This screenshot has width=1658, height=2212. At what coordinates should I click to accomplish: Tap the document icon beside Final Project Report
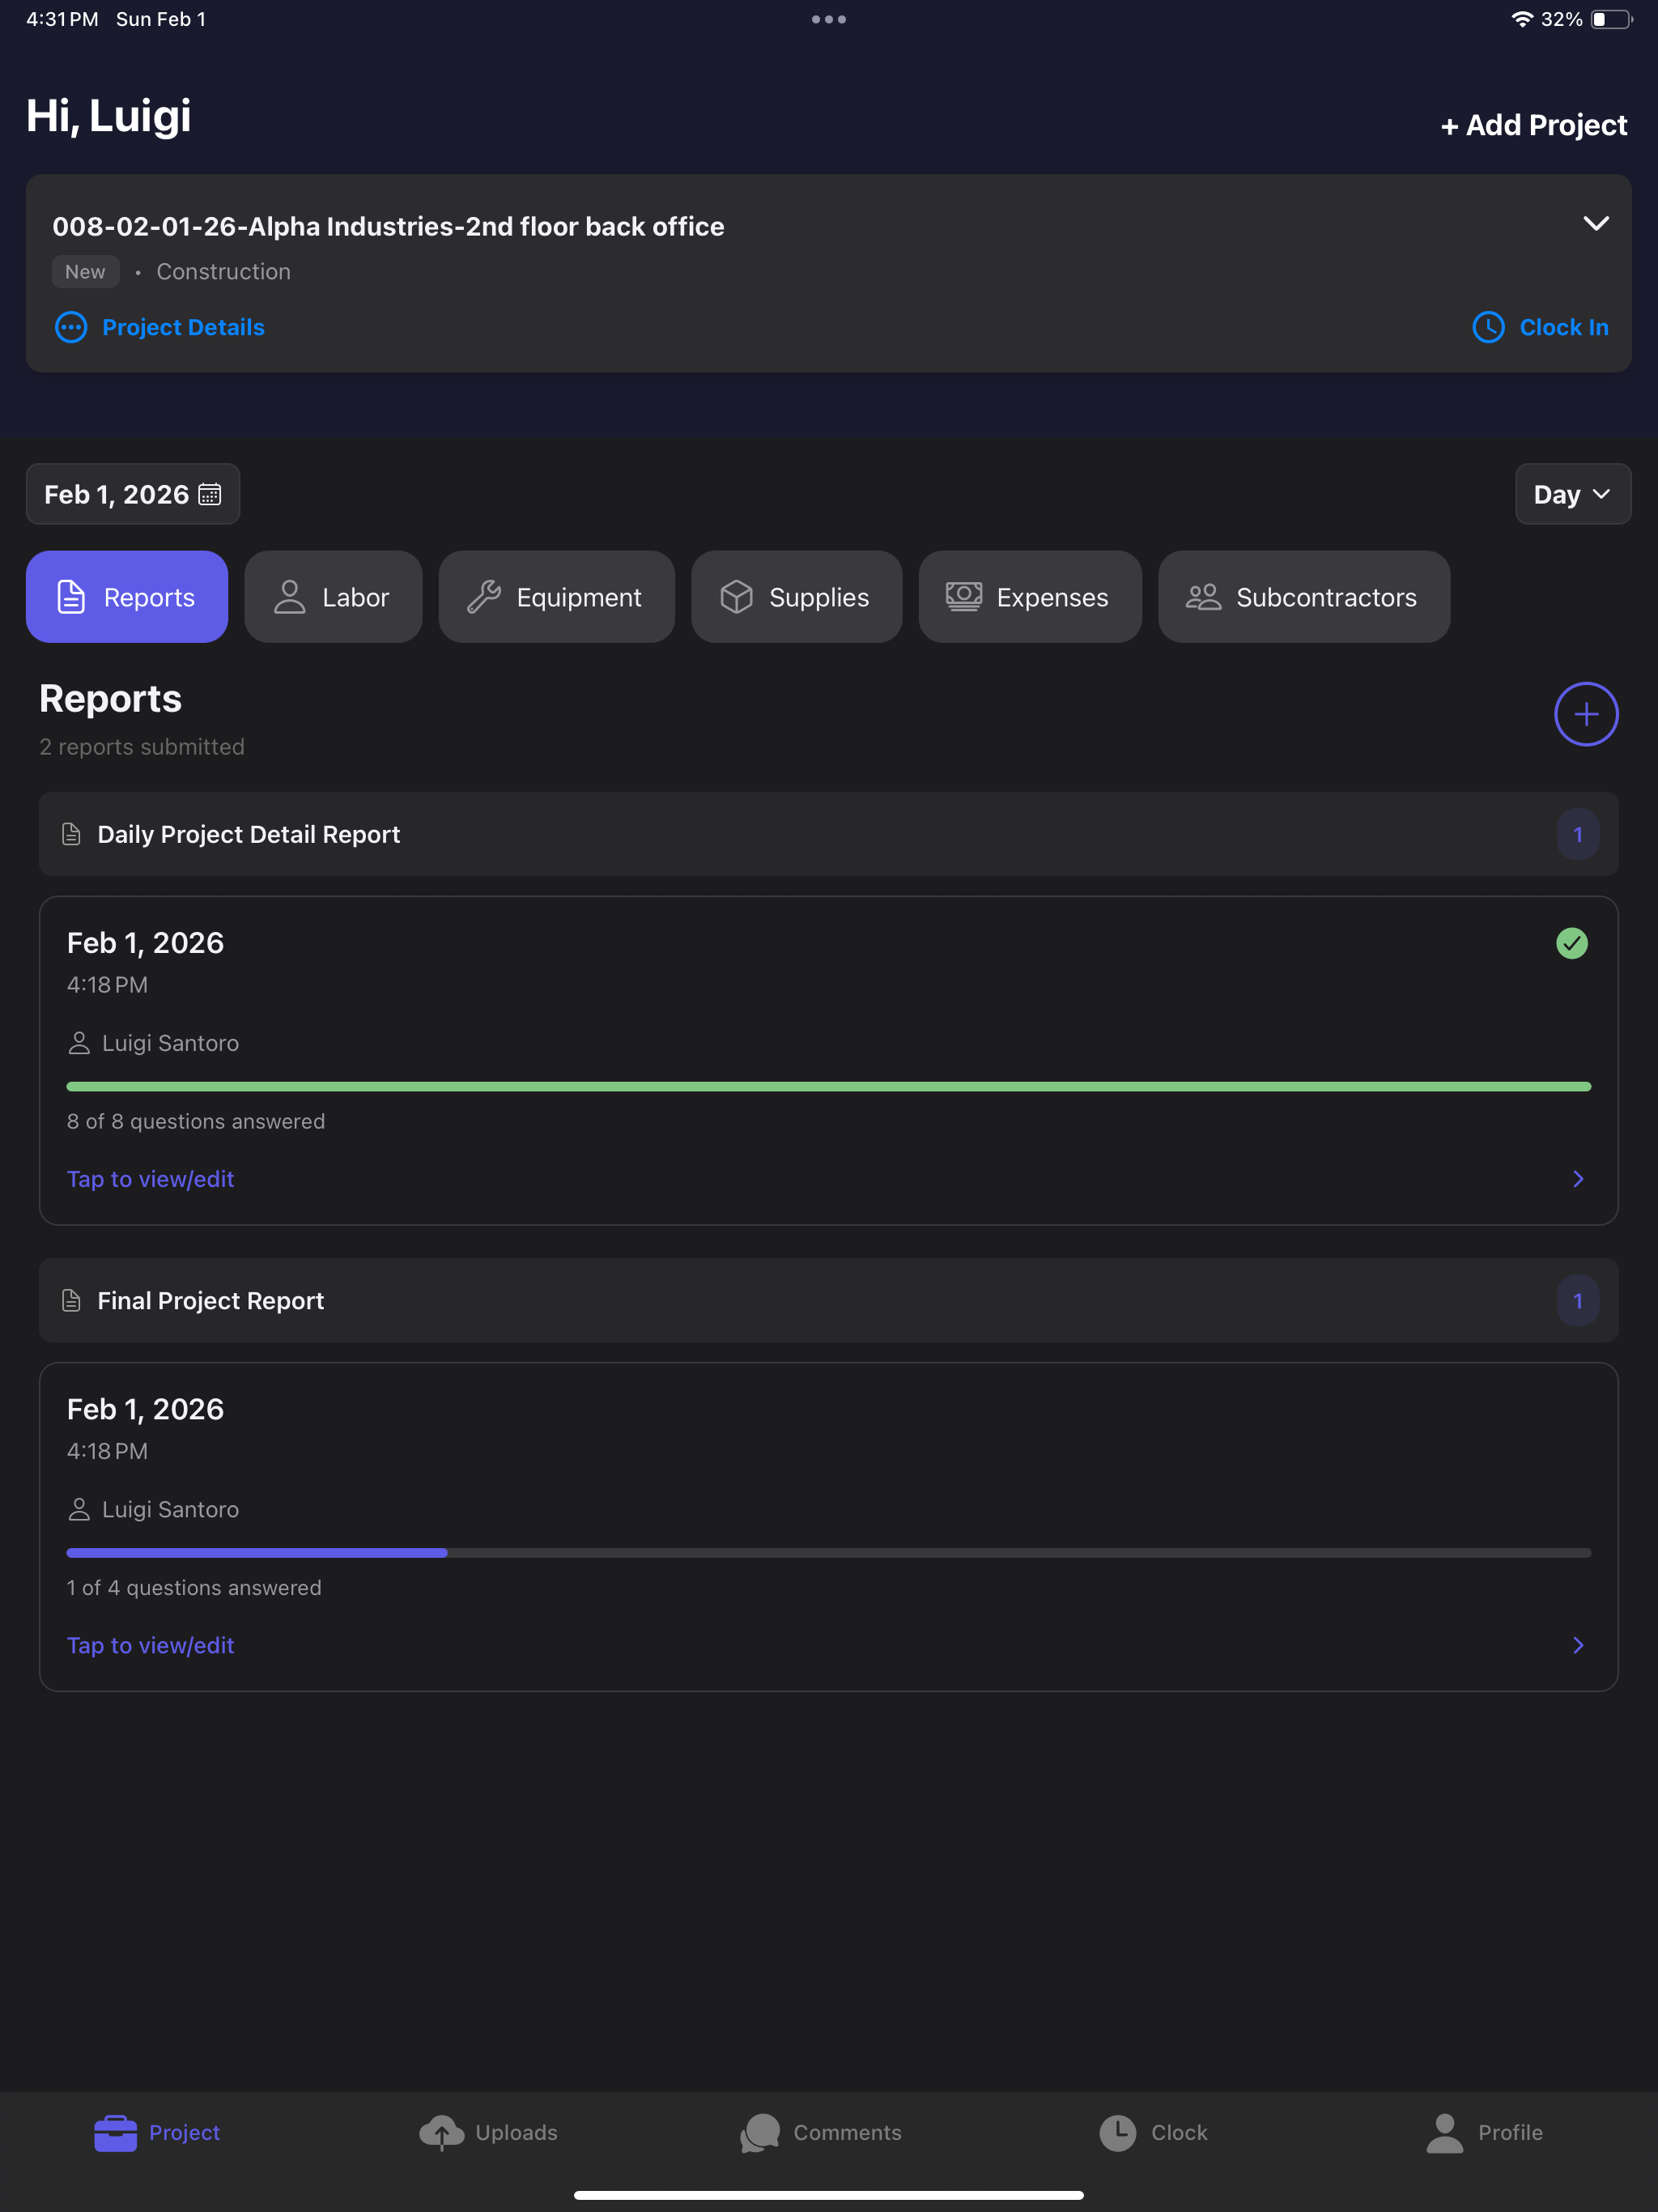pyautogui.click(x=71, y=1300)
